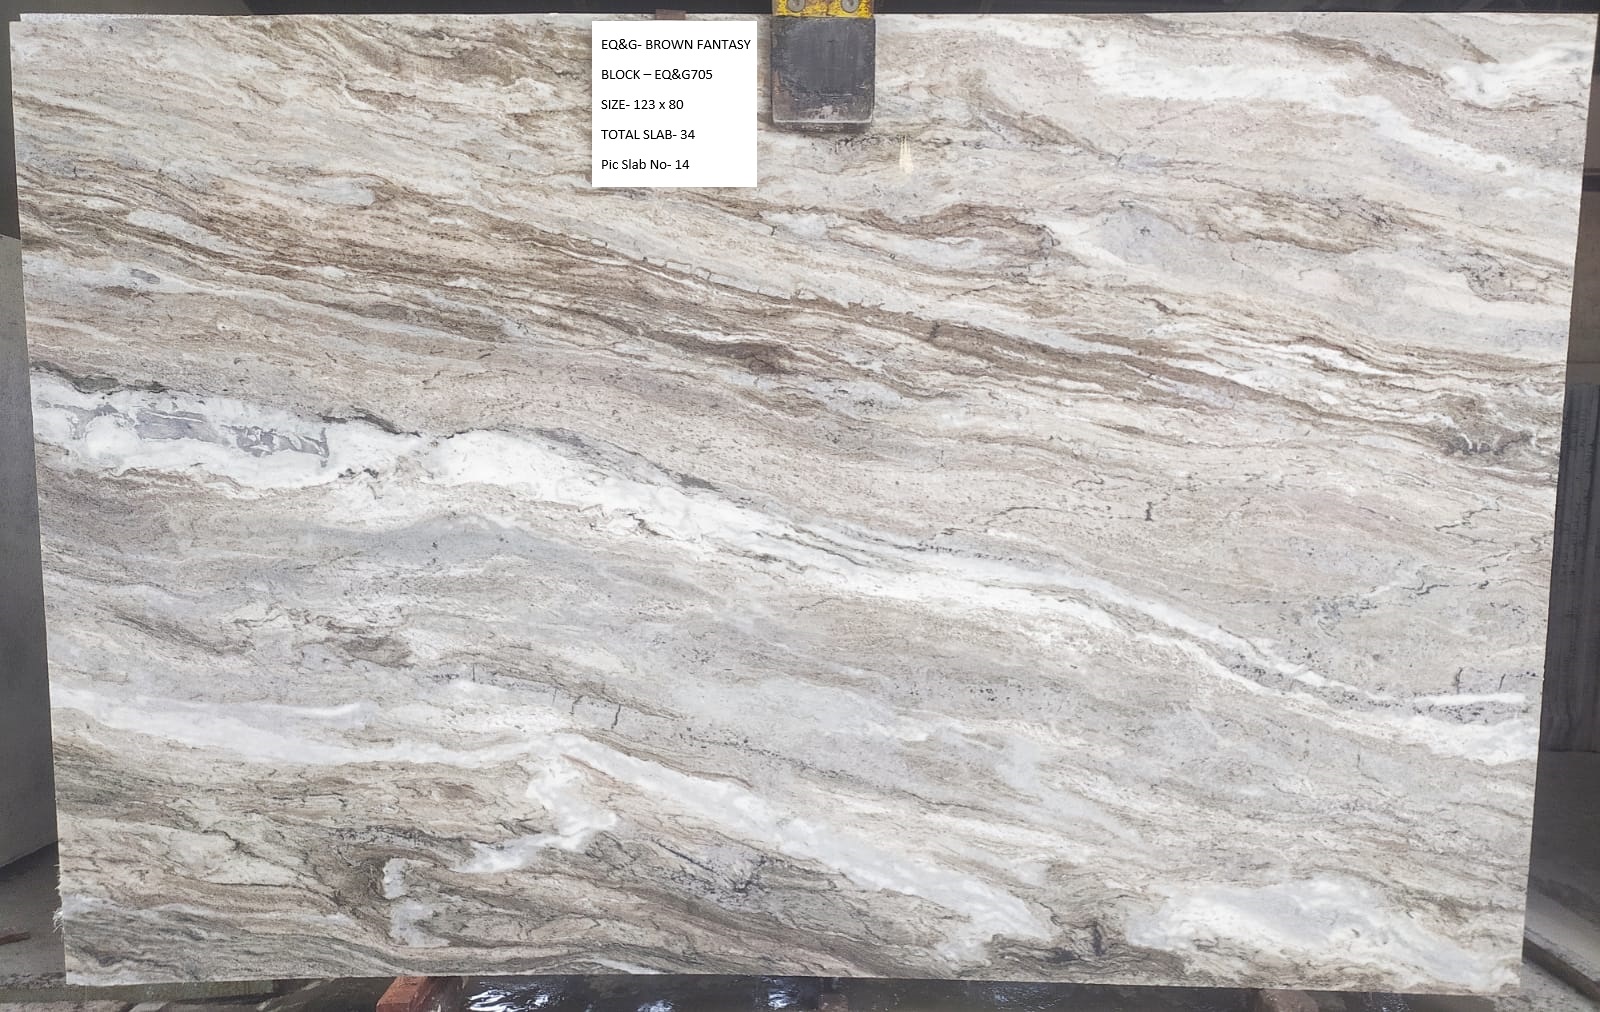Click the wet reflective floor below the slab
The image size is (1600, 1012).
[800, 995]
